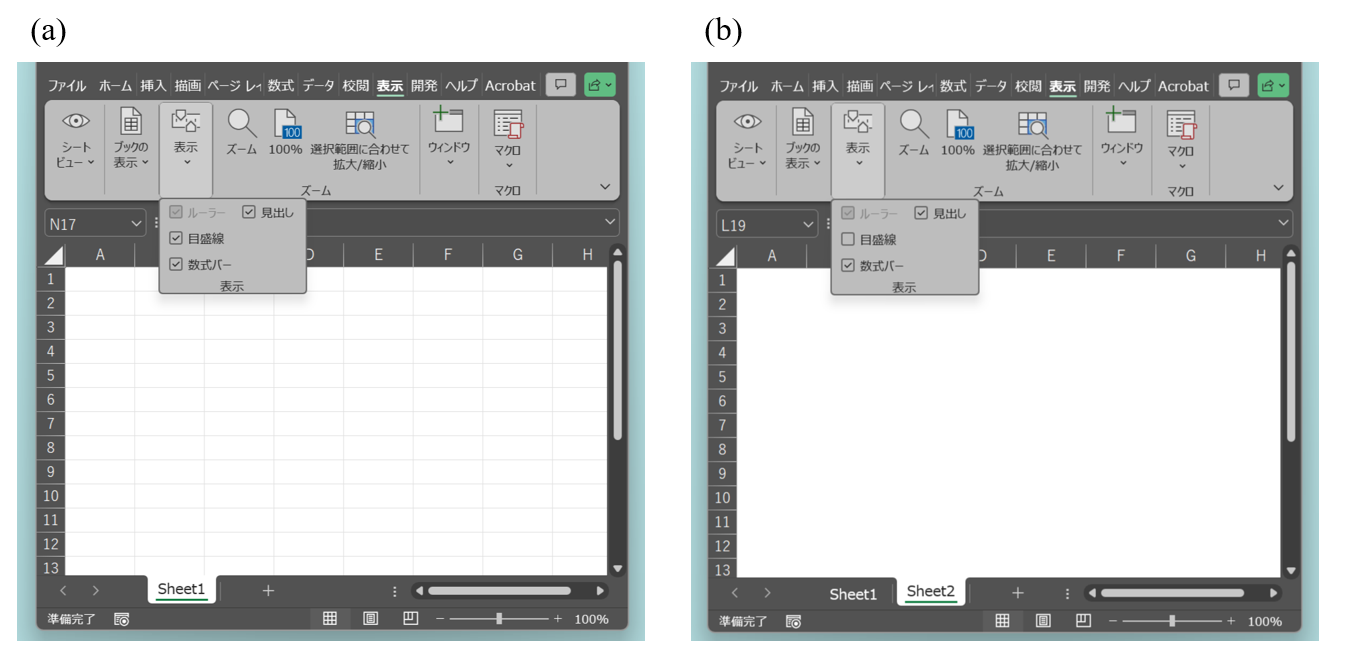Screen dimensions: 1345x655
Task: Select row 7 header in window (b)
Action: coord(722,425)
